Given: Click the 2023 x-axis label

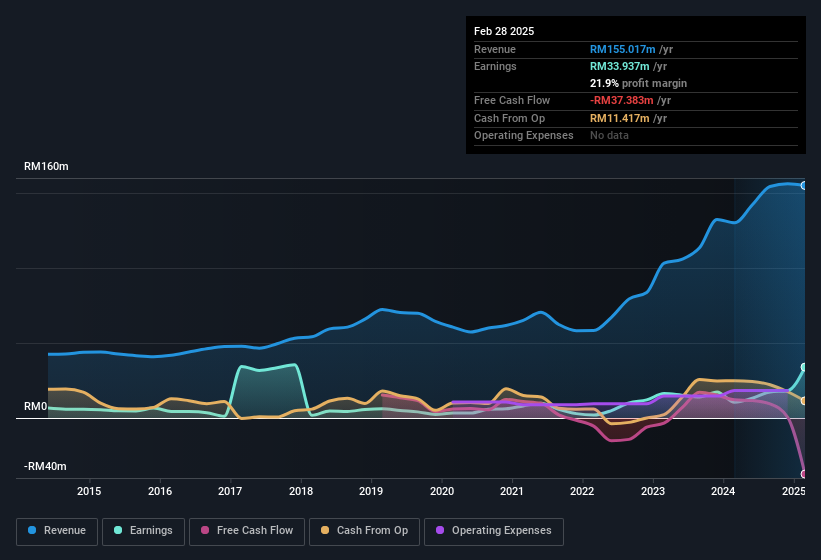Looking at the screenshot, I should point(653,491).
